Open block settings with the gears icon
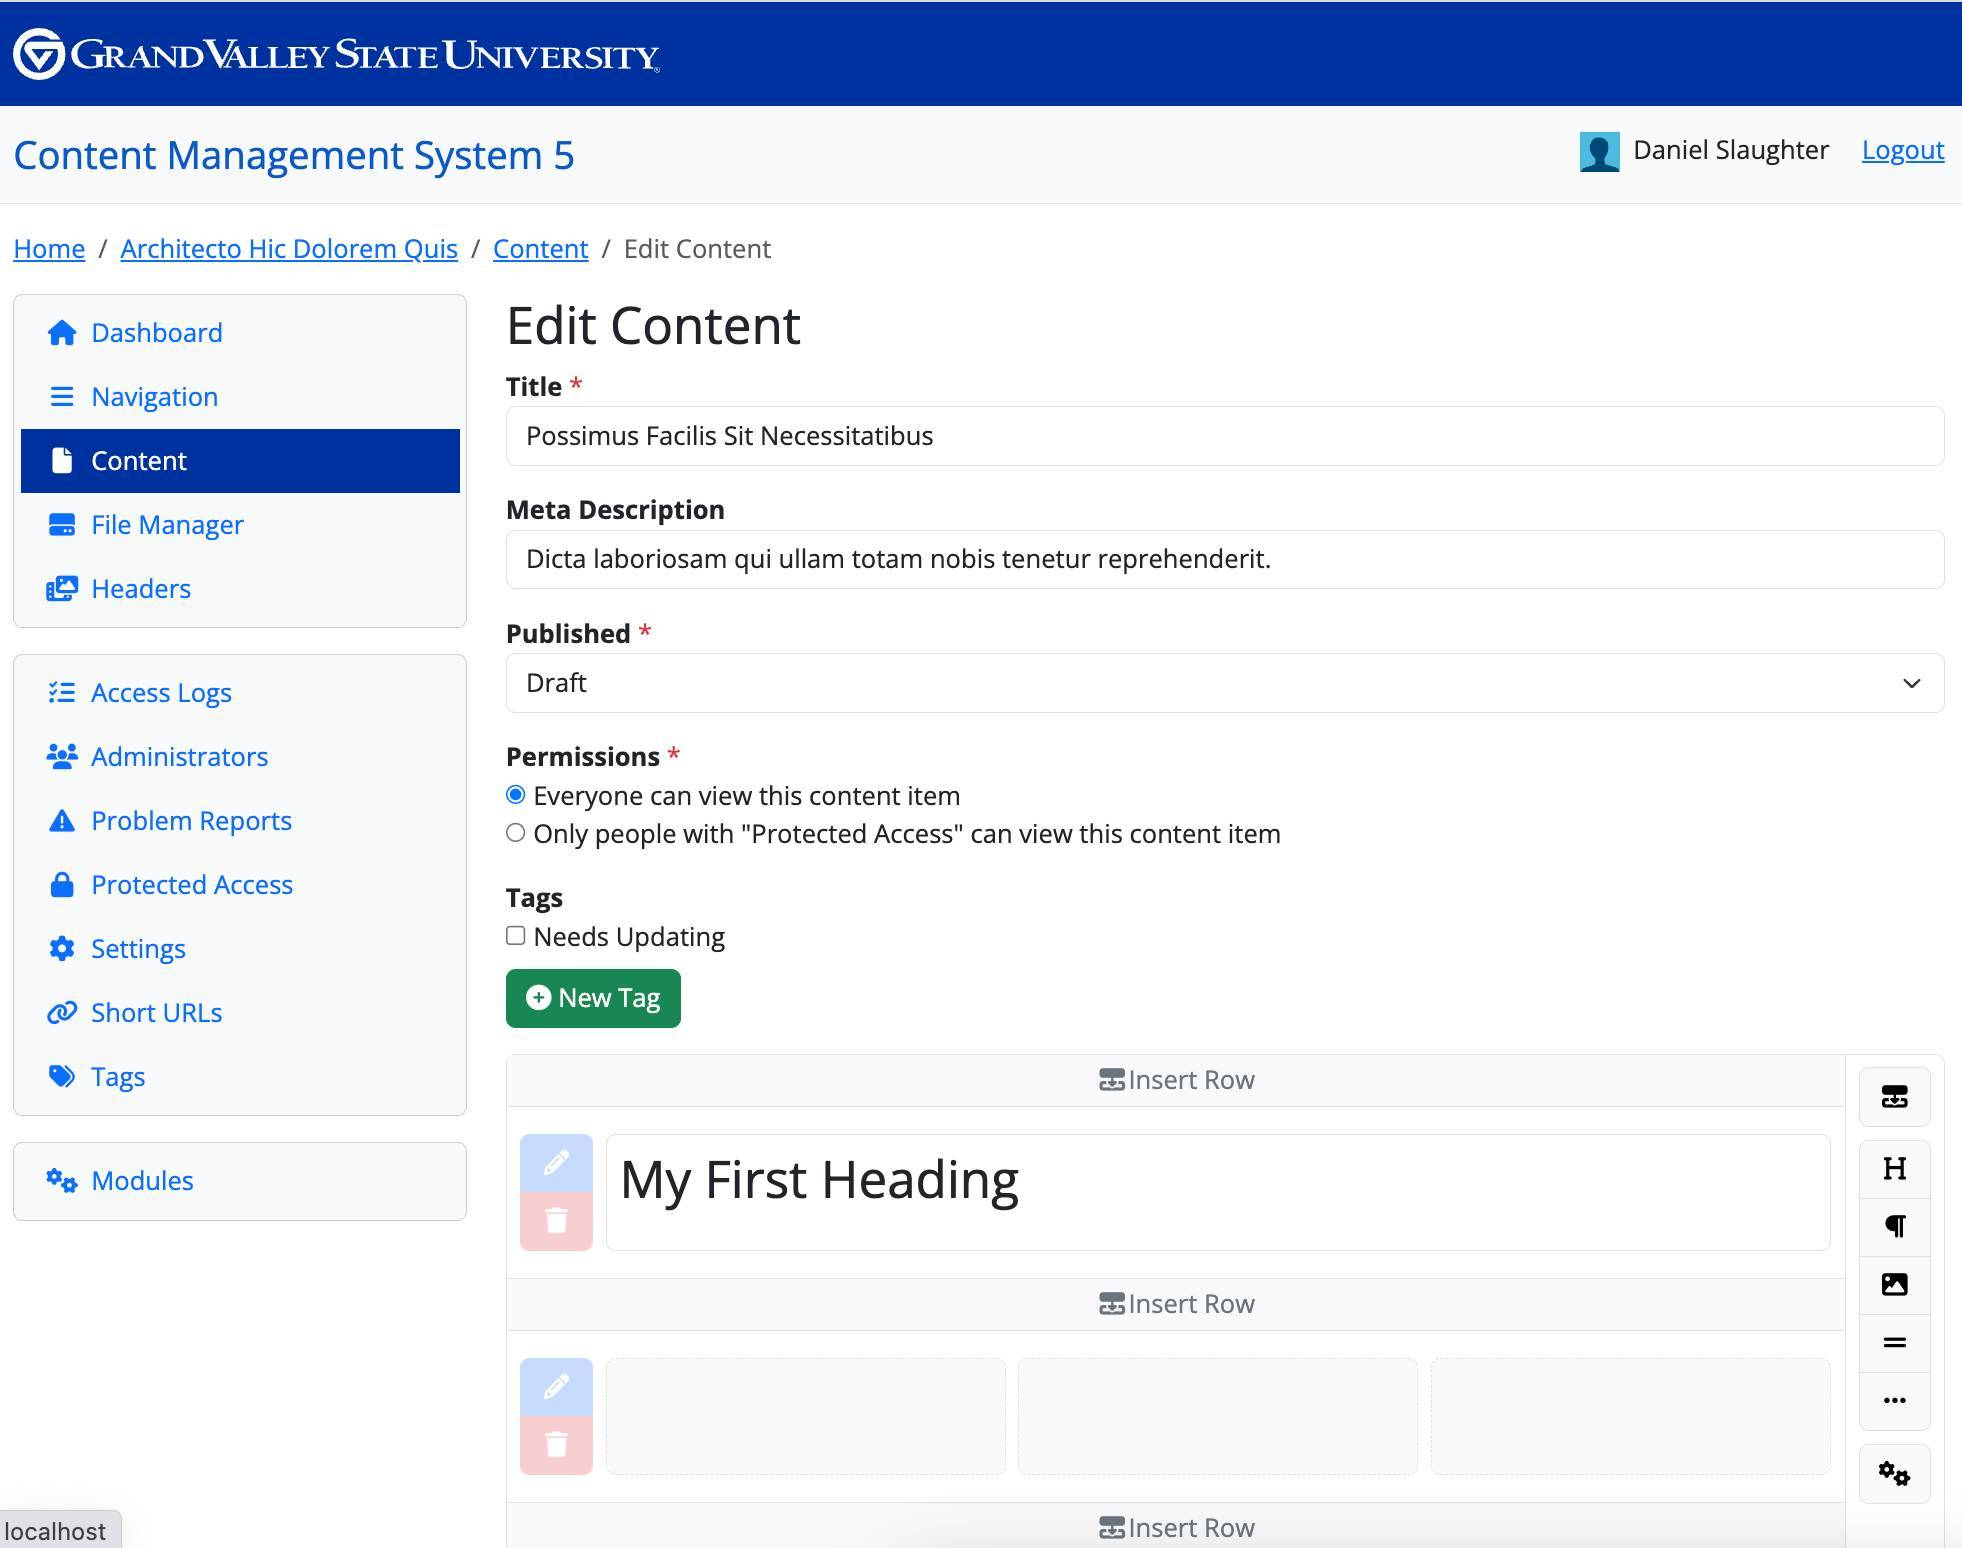 (1896, 1474)
